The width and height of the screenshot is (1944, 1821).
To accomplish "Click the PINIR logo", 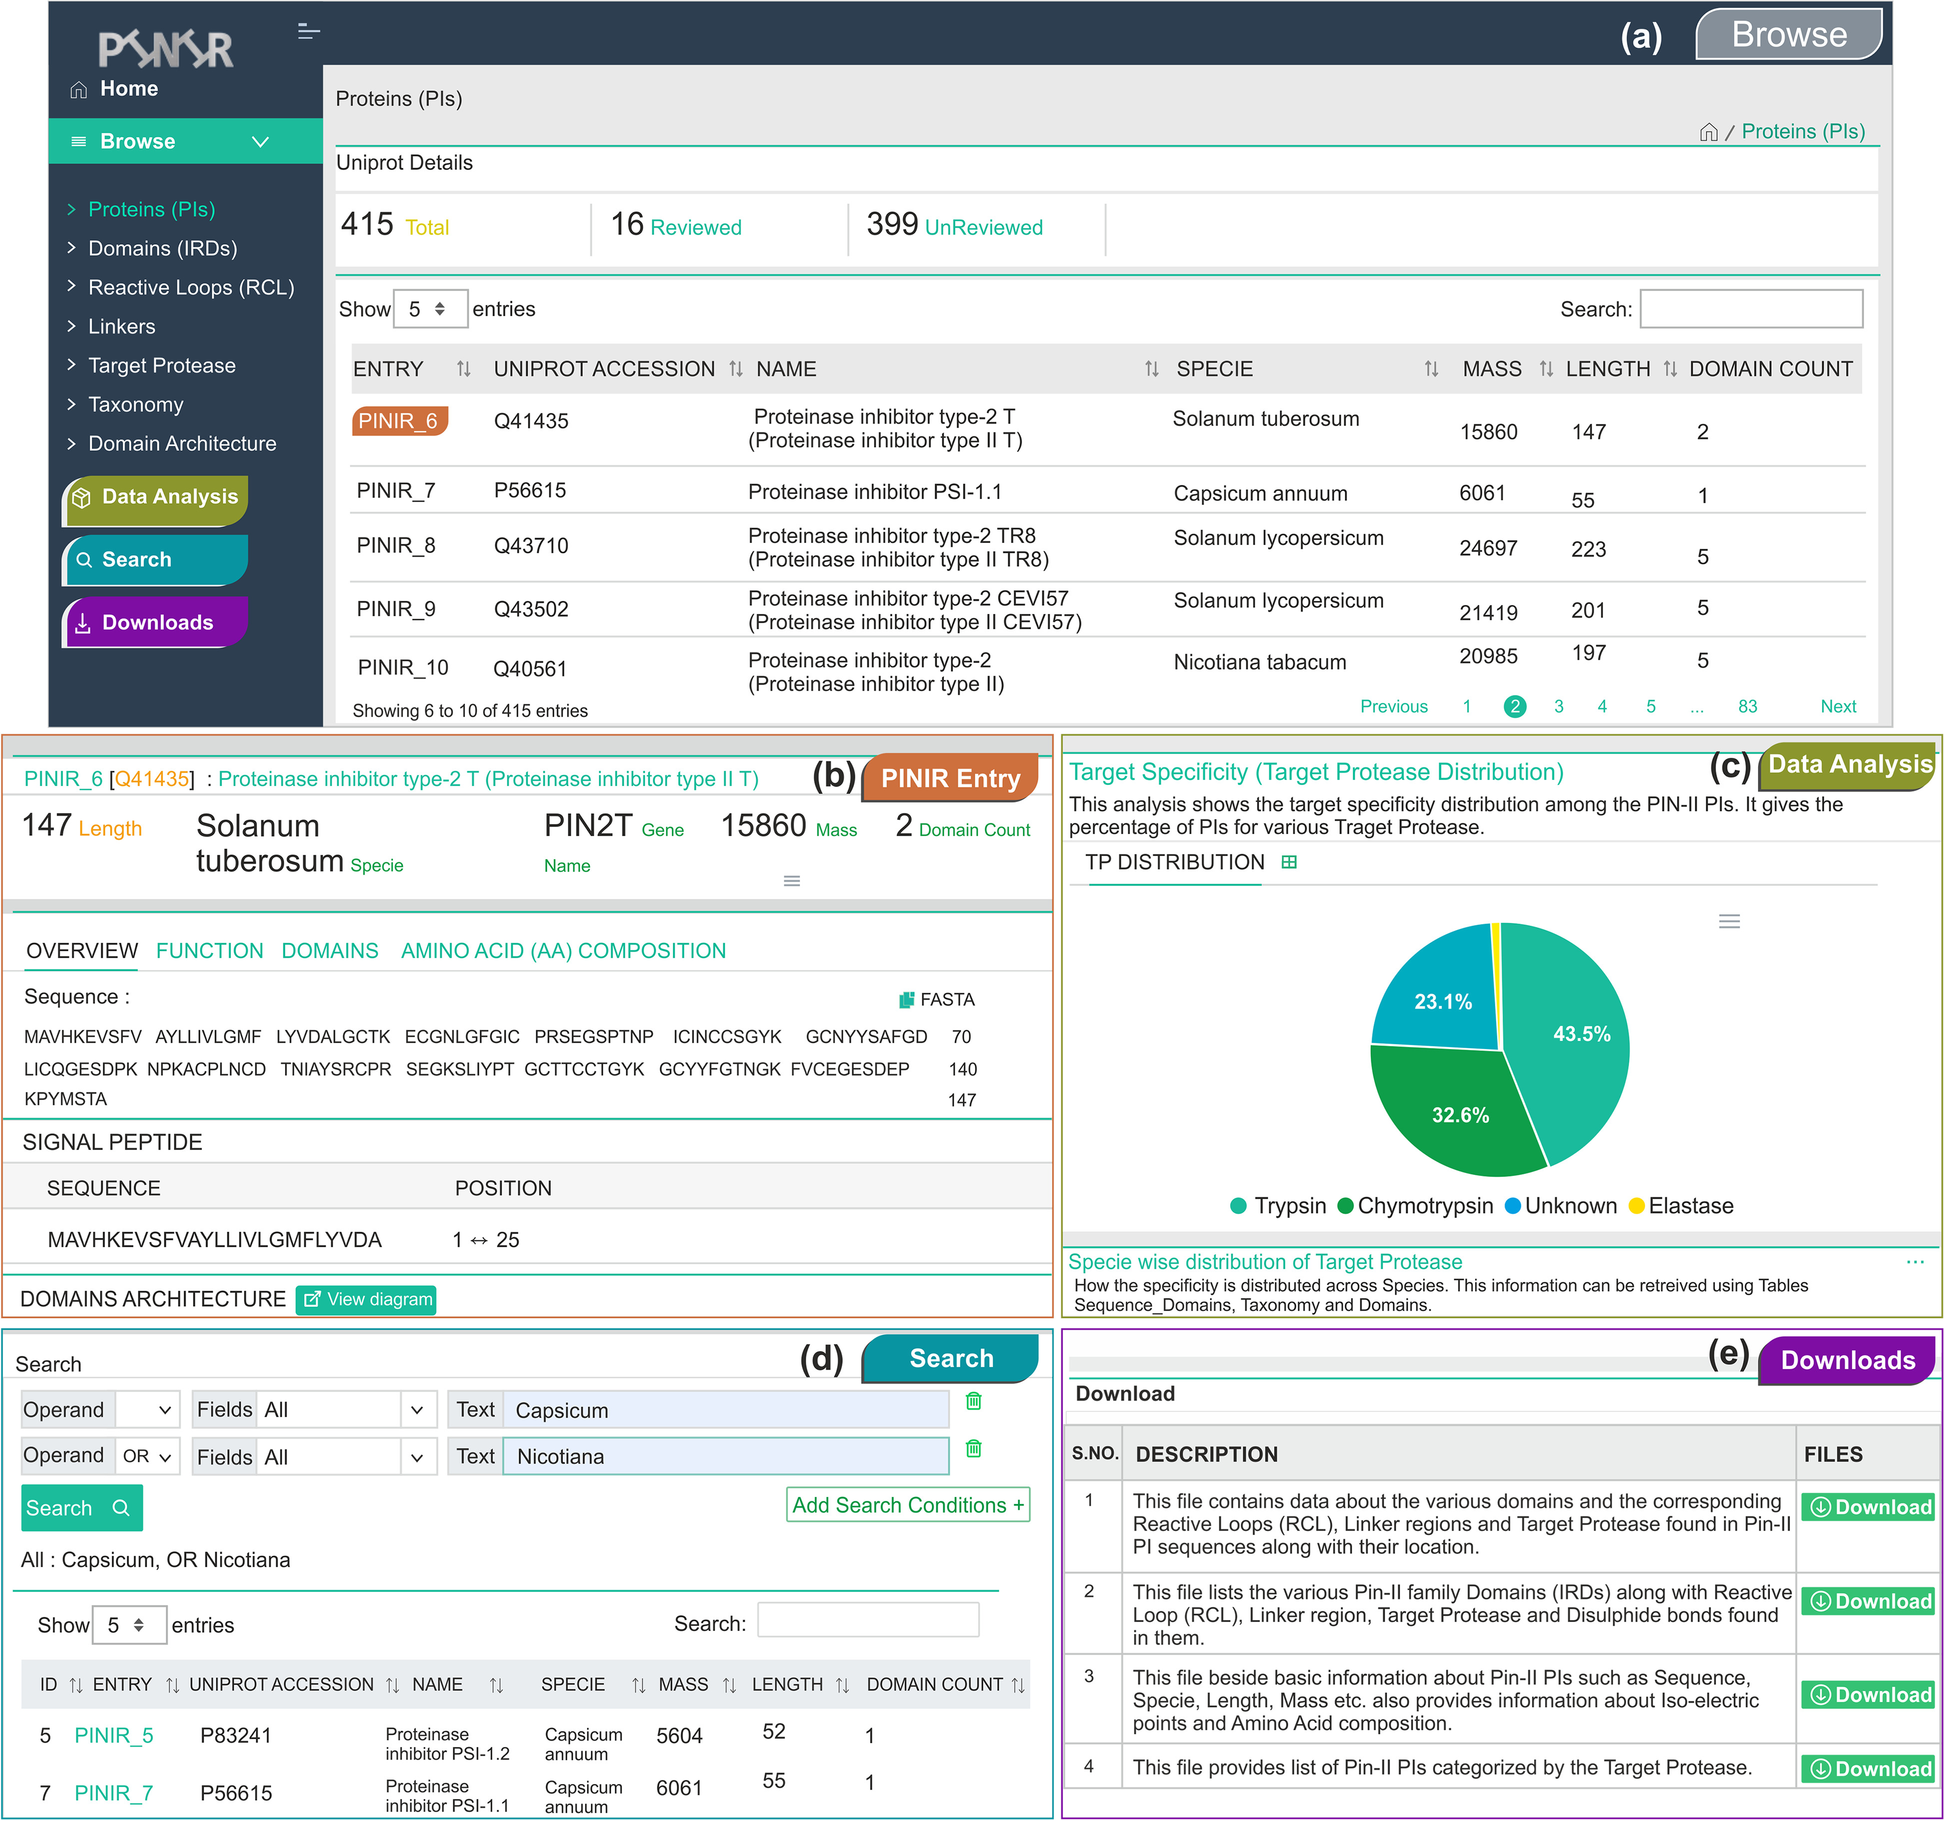I will pos(166,48).
